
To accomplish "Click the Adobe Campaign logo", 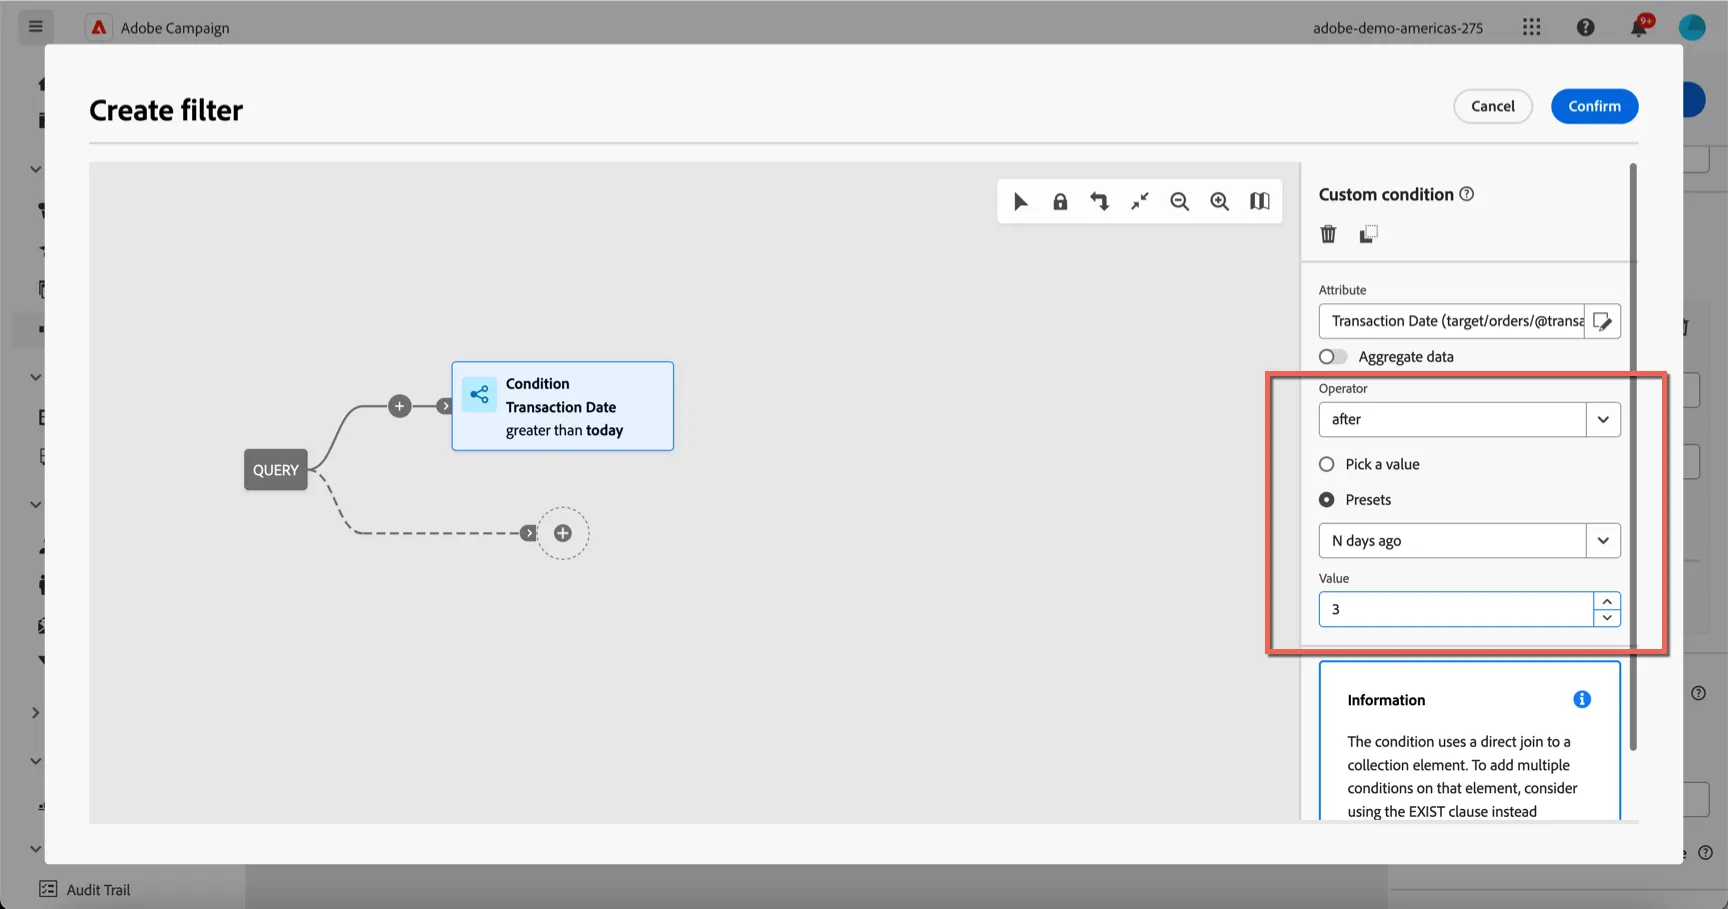I will [98, 28].
